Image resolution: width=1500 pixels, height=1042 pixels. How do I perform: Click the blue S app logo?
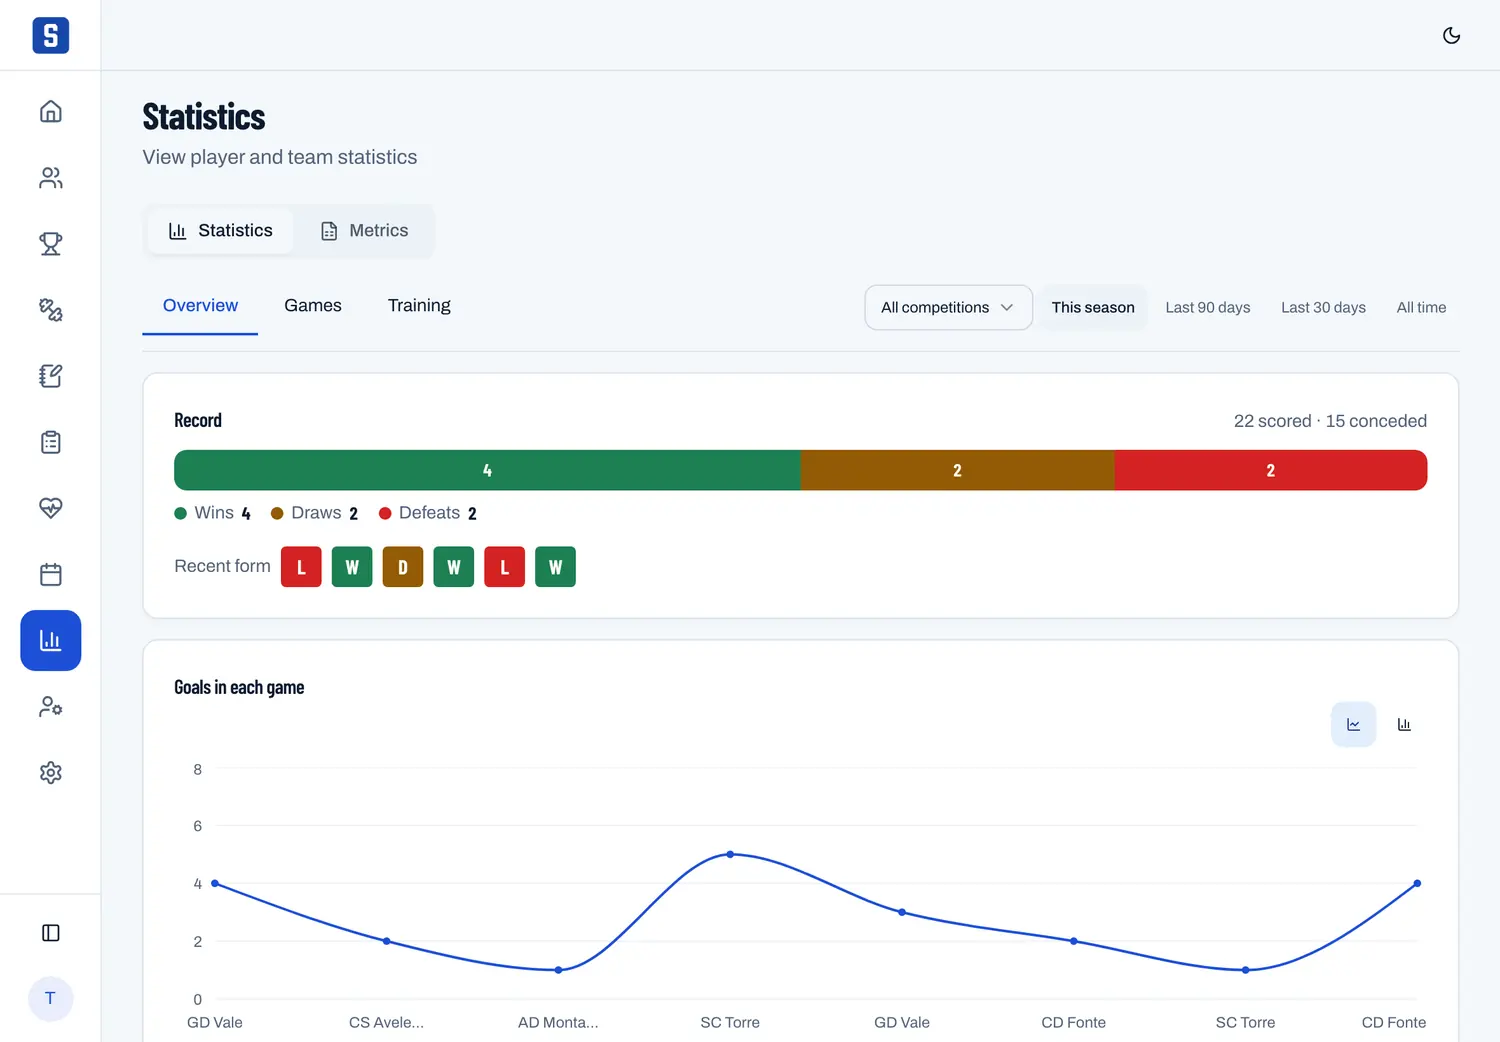coord(50,35)
